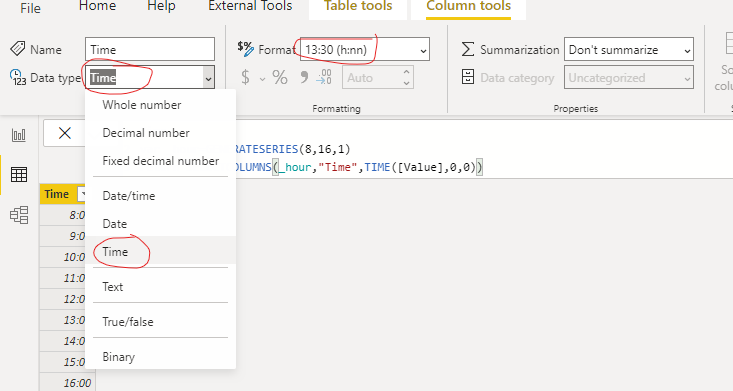Click the Name field containing Time
The height and width of the screenshot is (391, 733).
pyautogui.click(x=150, y=49)
